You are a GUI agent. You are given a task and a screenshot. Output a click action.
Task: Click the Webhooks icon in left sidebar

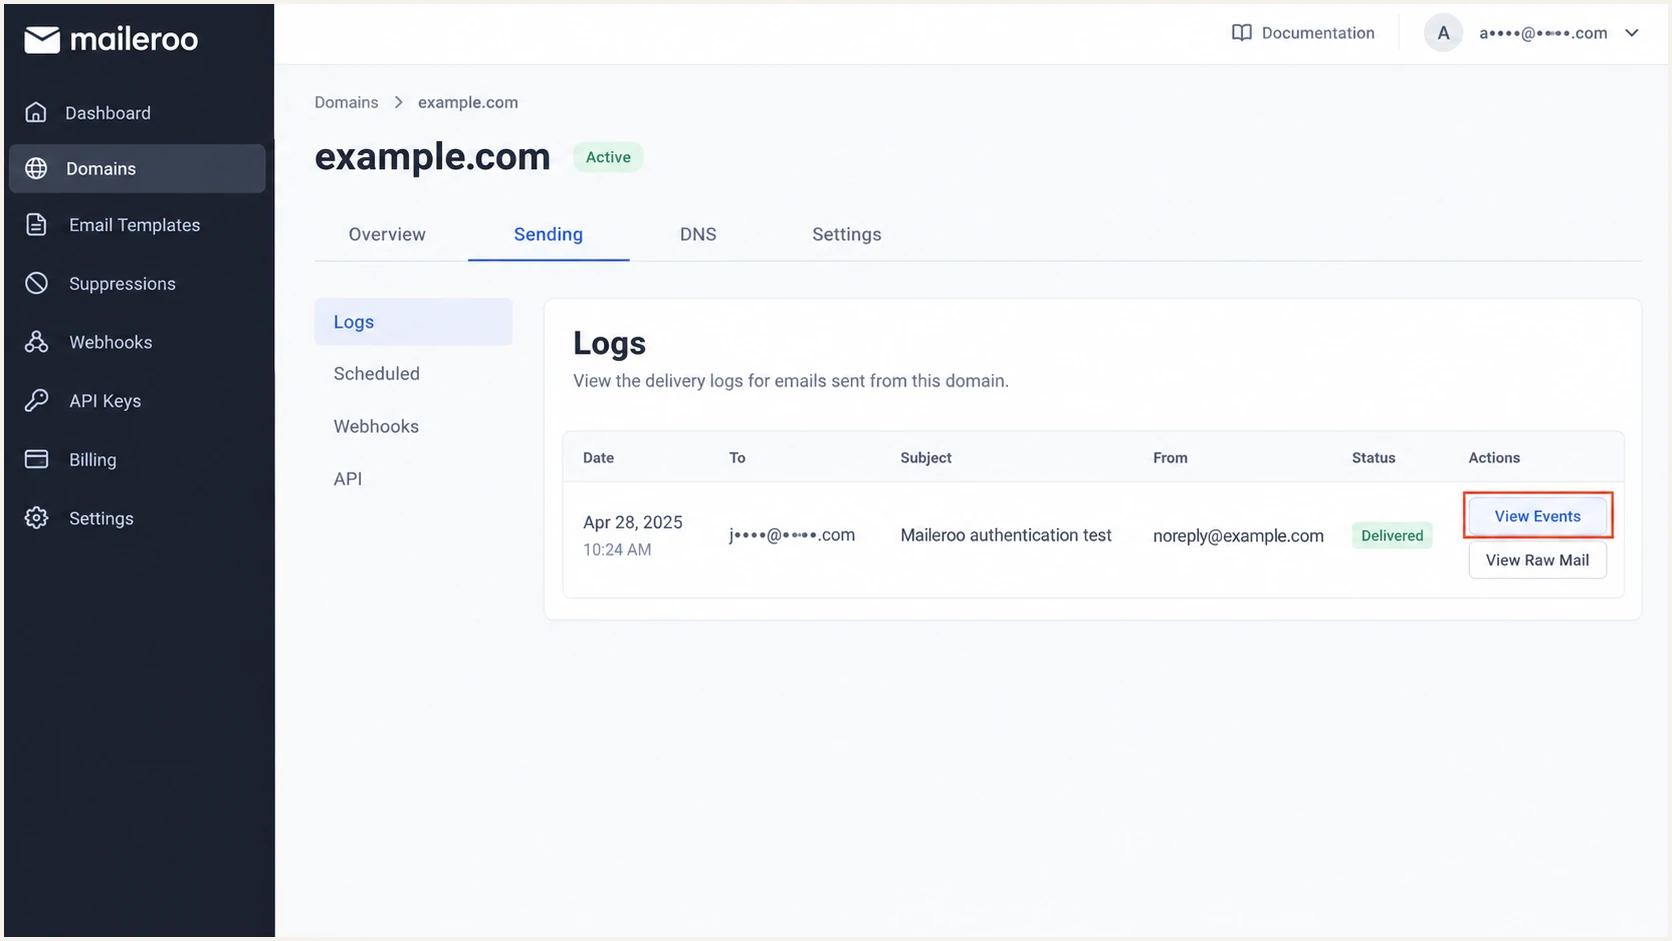(36, 342)
